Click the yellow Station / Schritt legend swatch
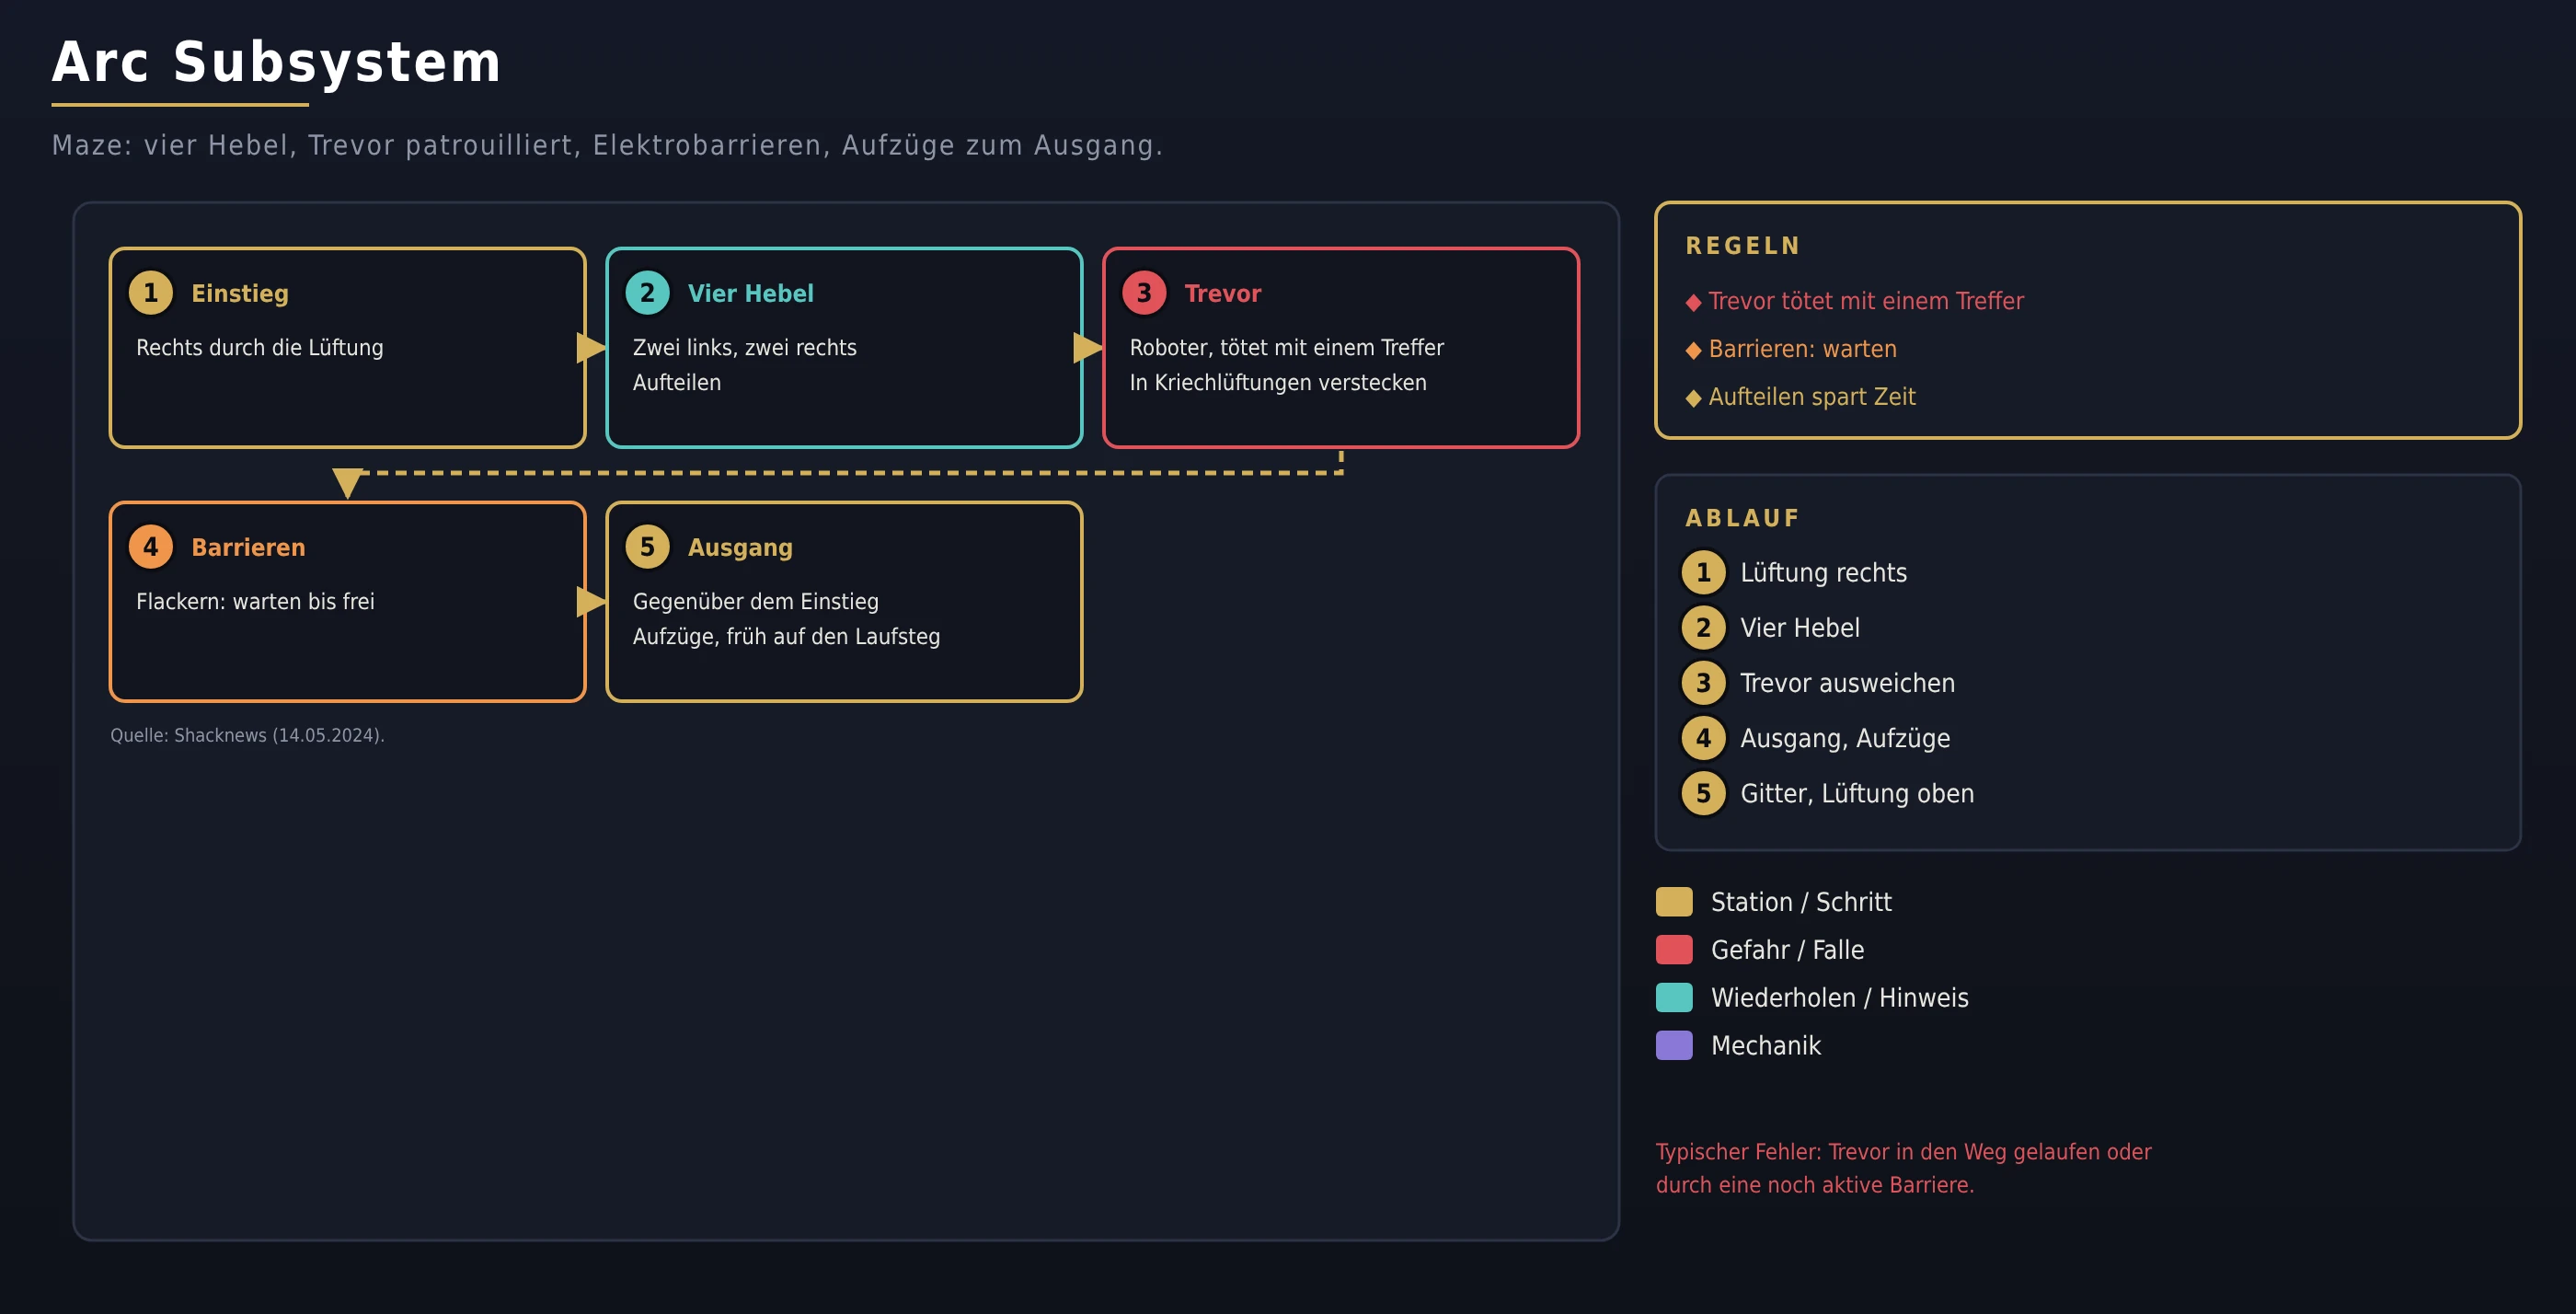 [1674, 902]
